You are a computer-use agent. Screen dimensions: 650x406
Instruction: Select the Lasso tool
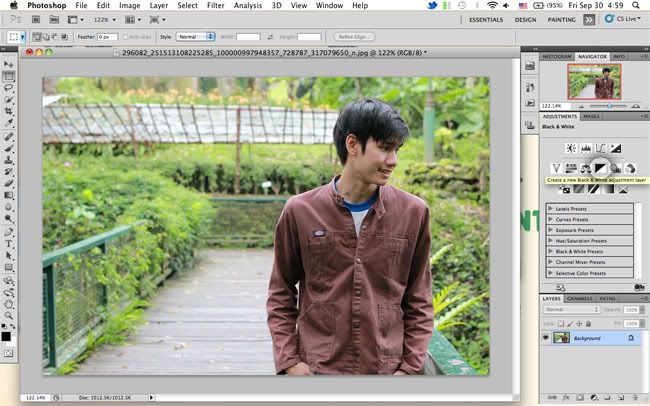8,88
